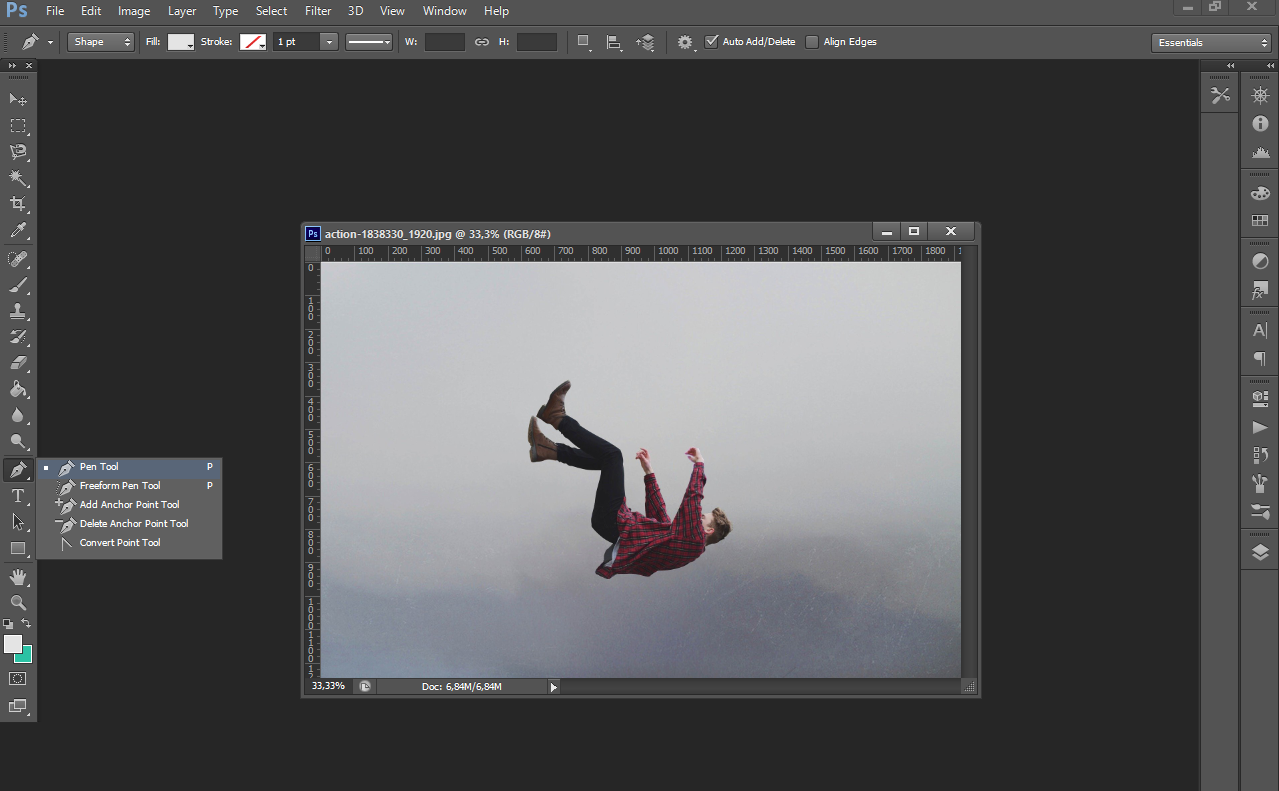Viewport: 1279px width, 791px height.
Task: Open the Color panel palette icon
Action: (1260, 193)
